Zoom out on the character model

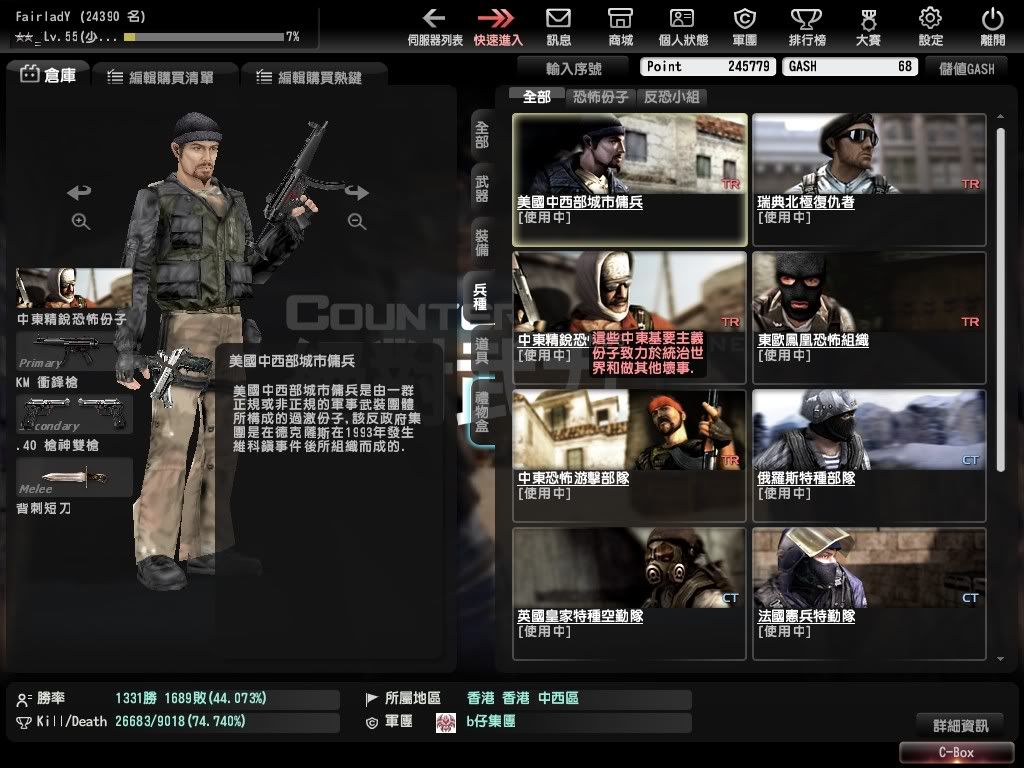coord(357,221)
